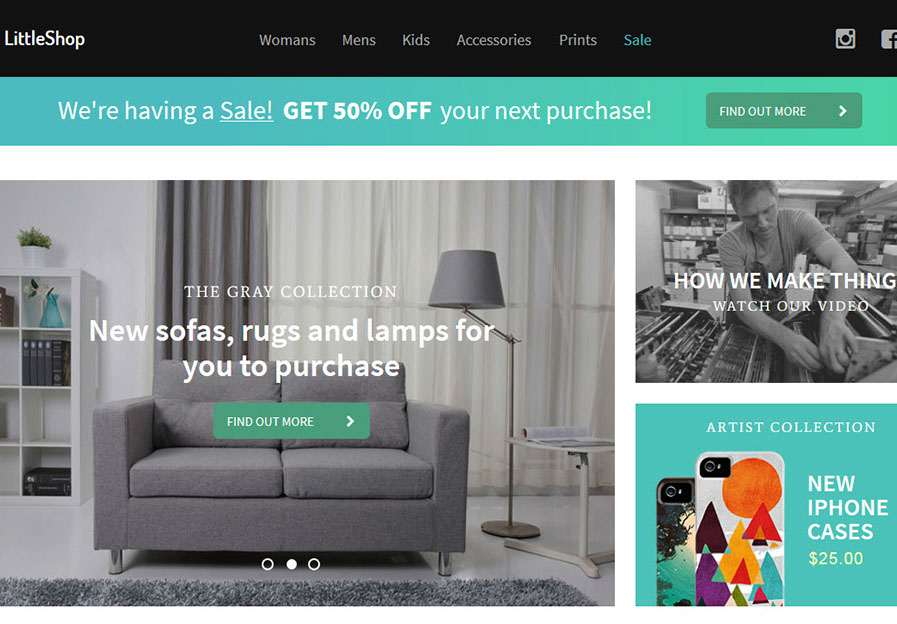Open the Mens menu item
The image size is (897, 624).
(x=359, y=40)
